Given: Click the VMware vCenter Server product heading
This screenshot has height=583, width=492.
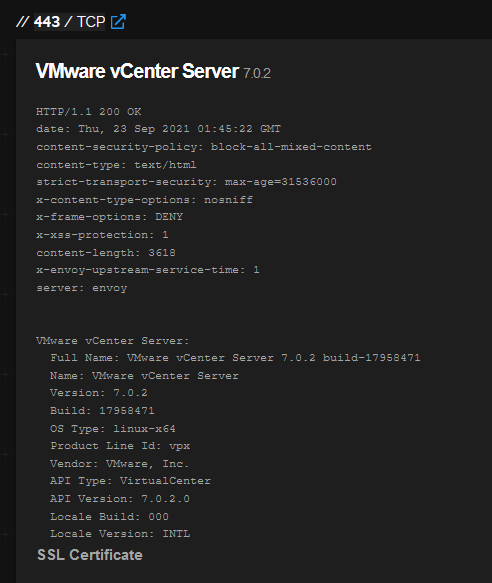Looking at the screenshot, I should point(137,71).
